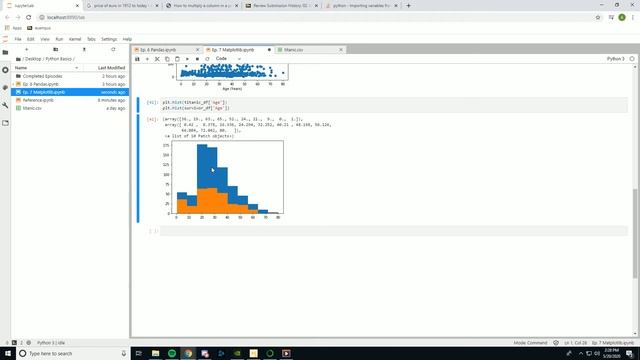Sort files by Last Modified column
Viewport: 640px width, 360px height.
(111, 68)
